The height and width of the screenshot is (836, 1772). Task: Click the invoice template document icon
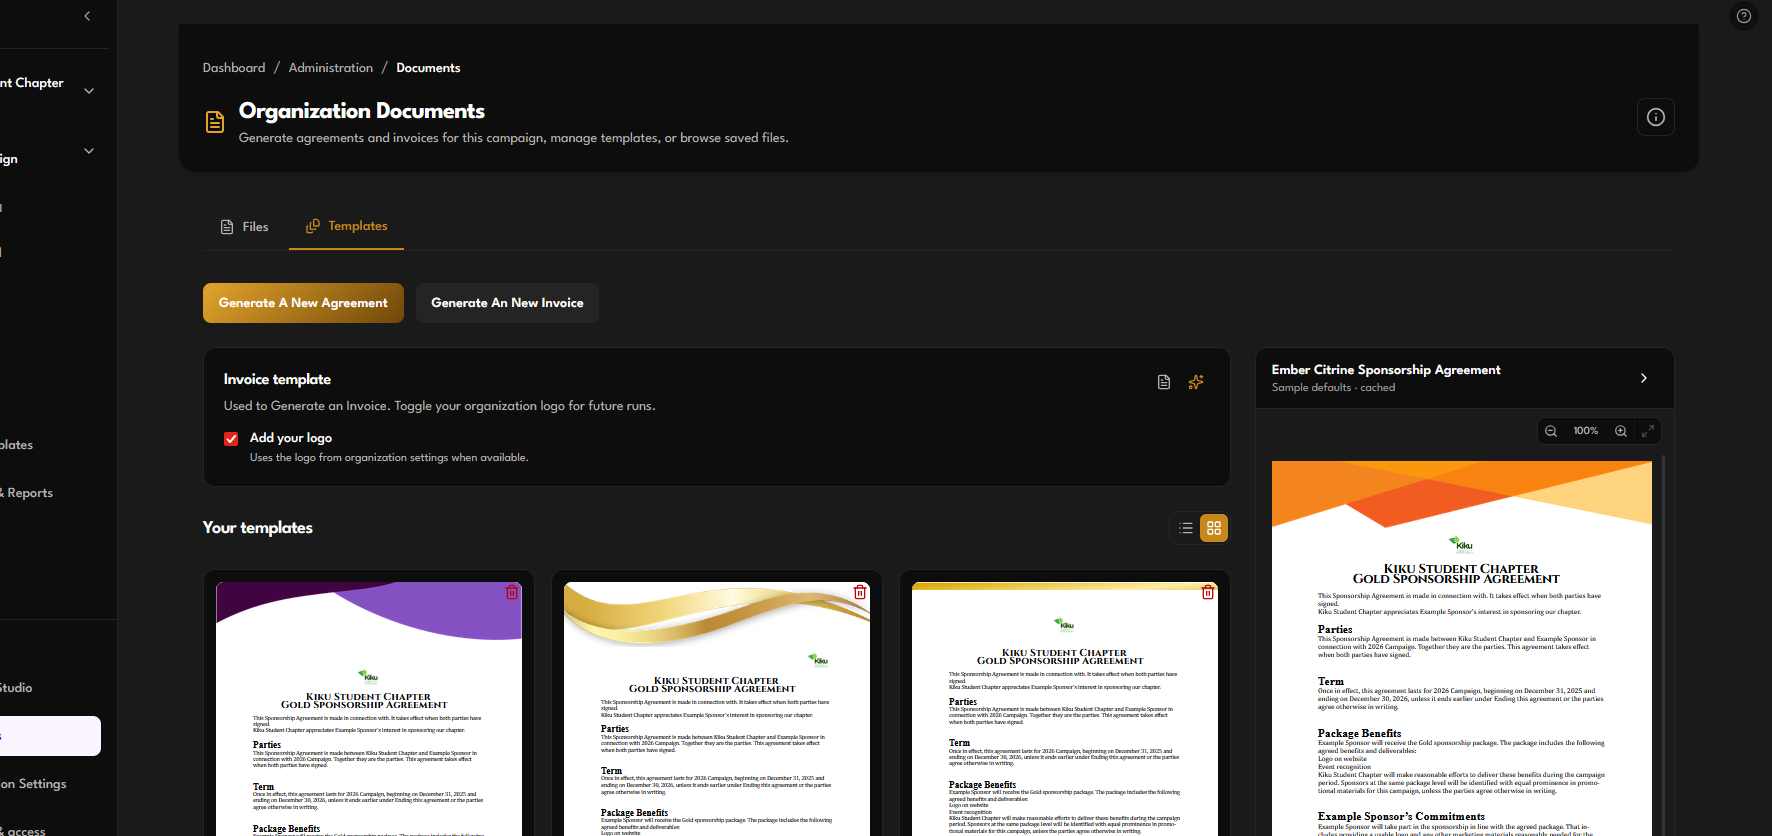click(x=1164, y=382)
